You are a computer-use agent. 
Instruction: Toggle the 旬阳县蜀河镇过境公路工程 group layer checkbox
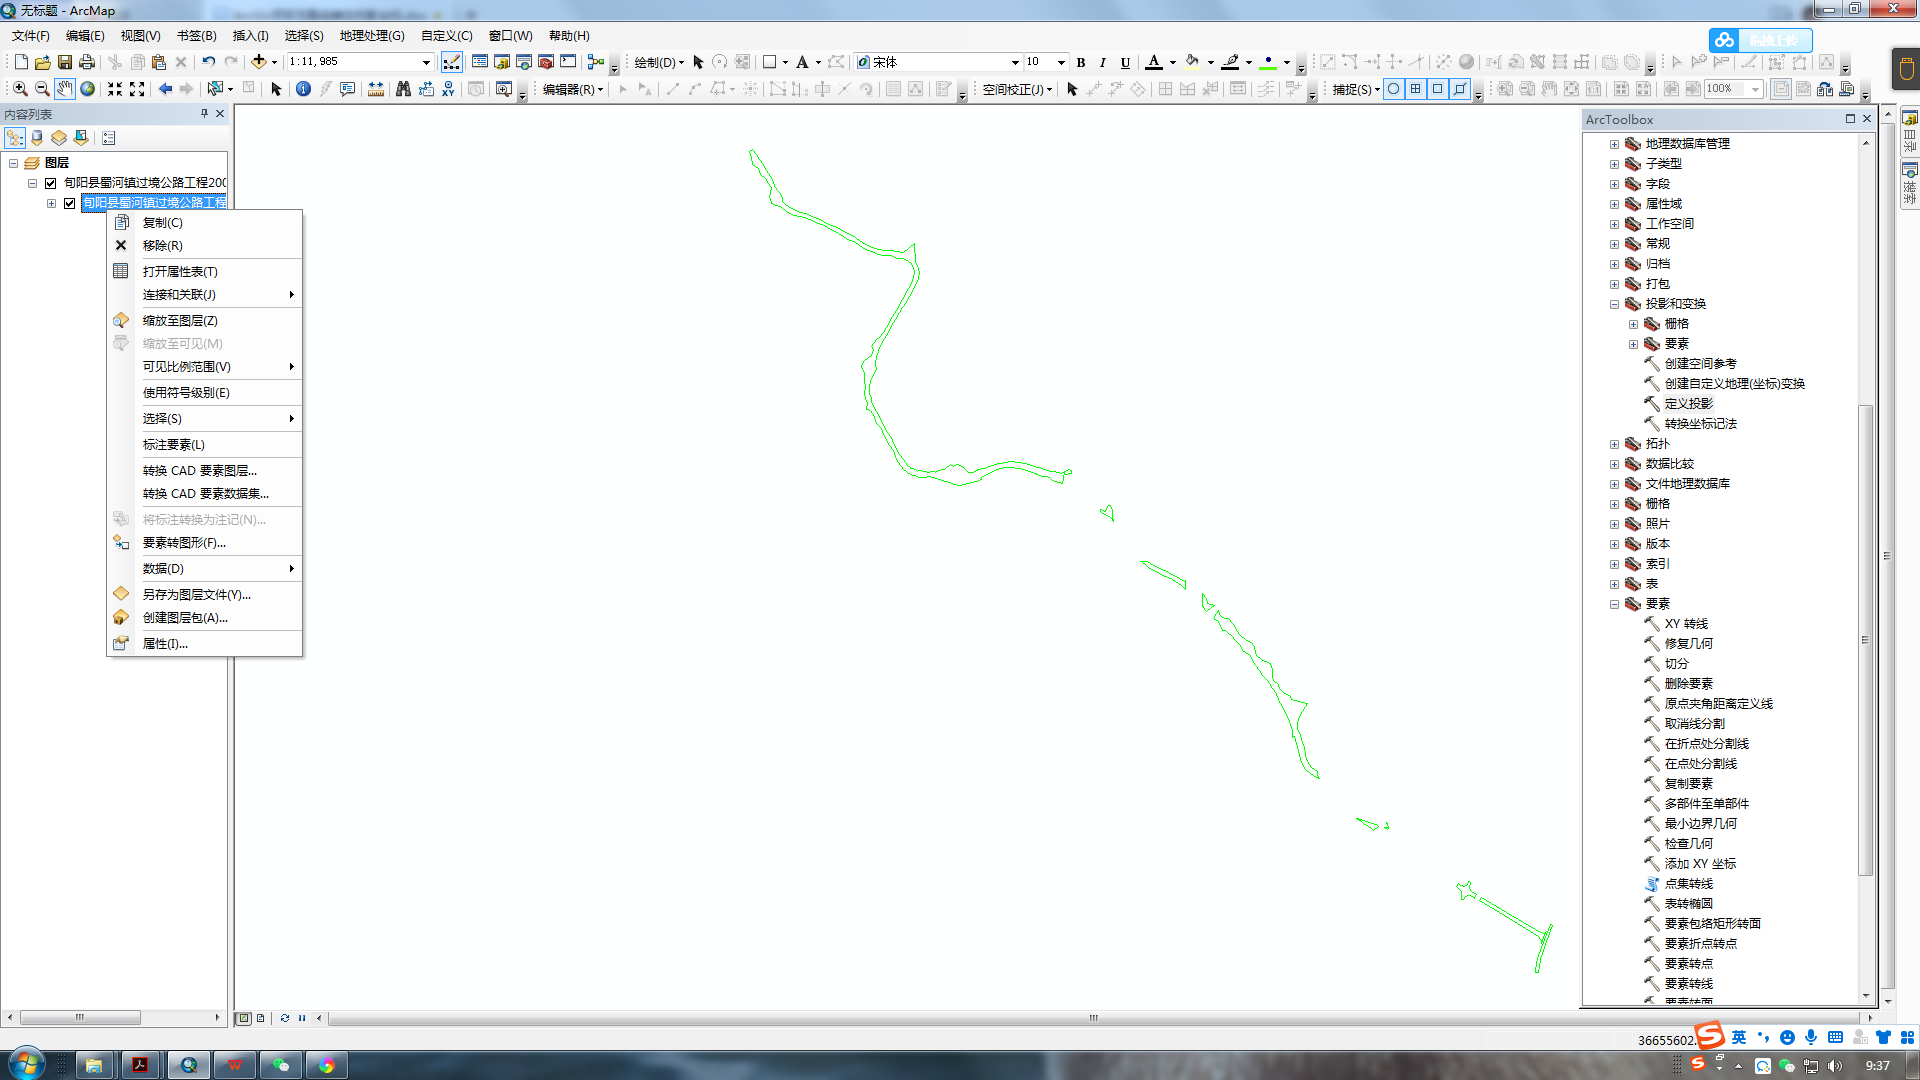point(51,183)
